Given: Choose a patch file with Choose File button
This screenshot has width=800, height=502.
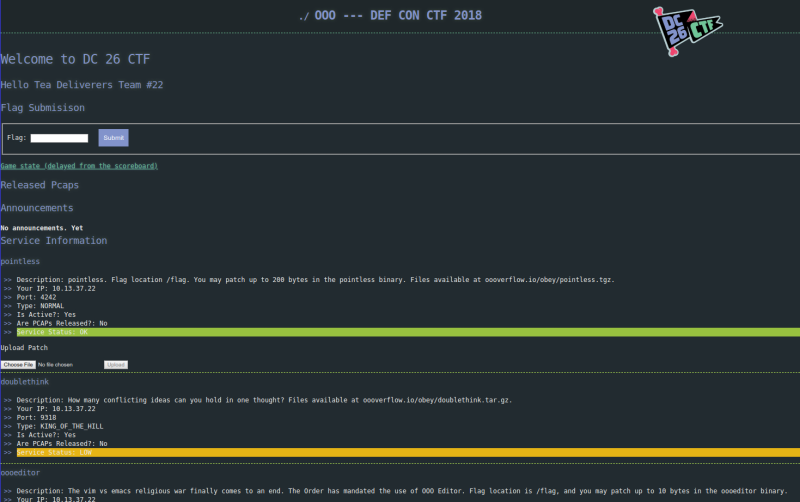Looking at the screenshot, I should point(18,365).
